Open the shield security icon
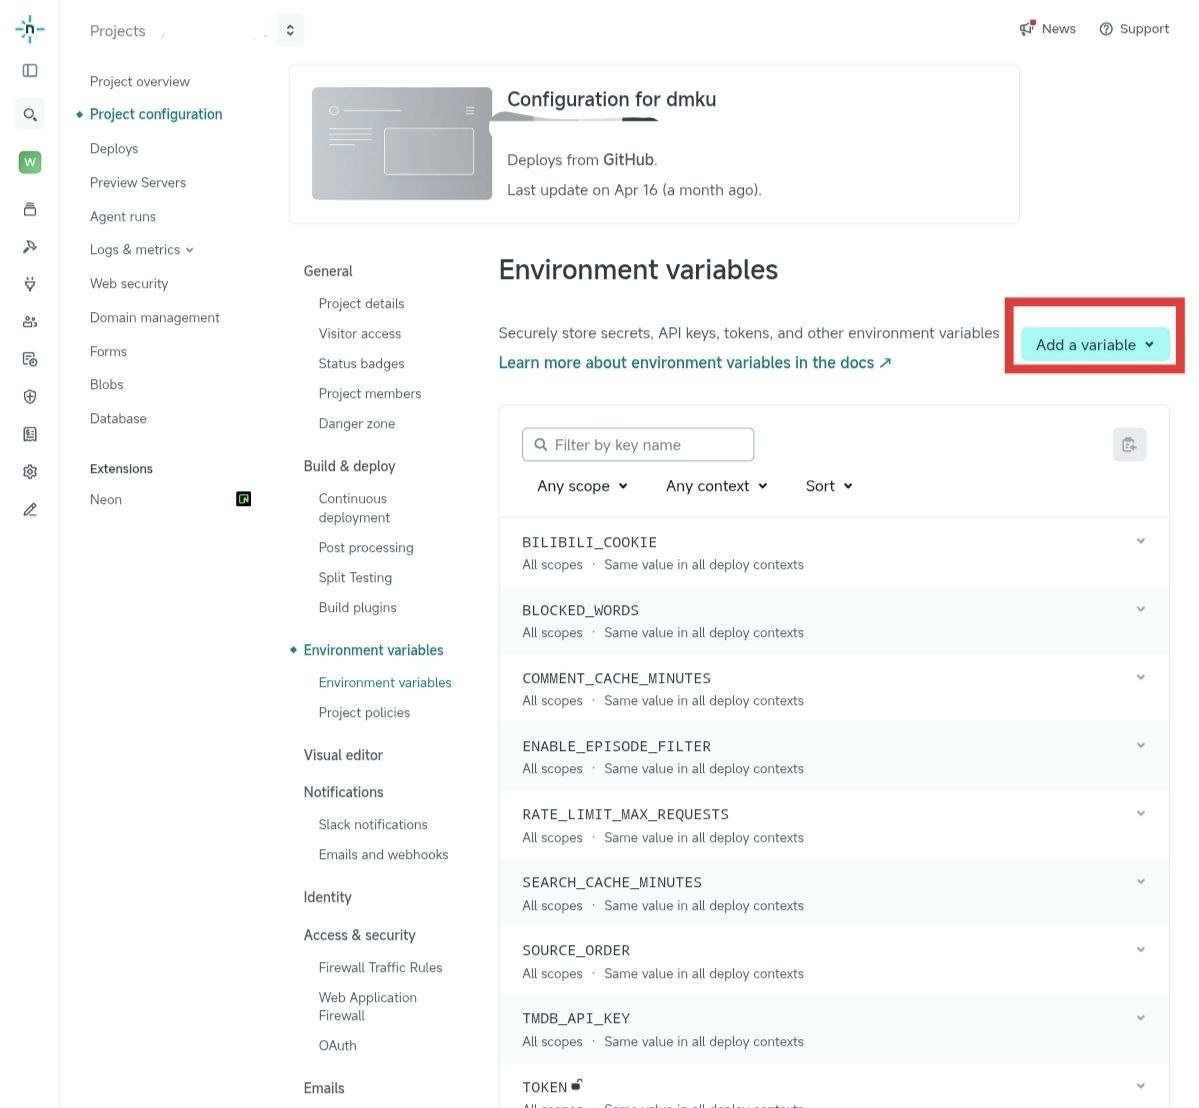Screen dimensions: 1199x1108 click(x=30, y=396)
